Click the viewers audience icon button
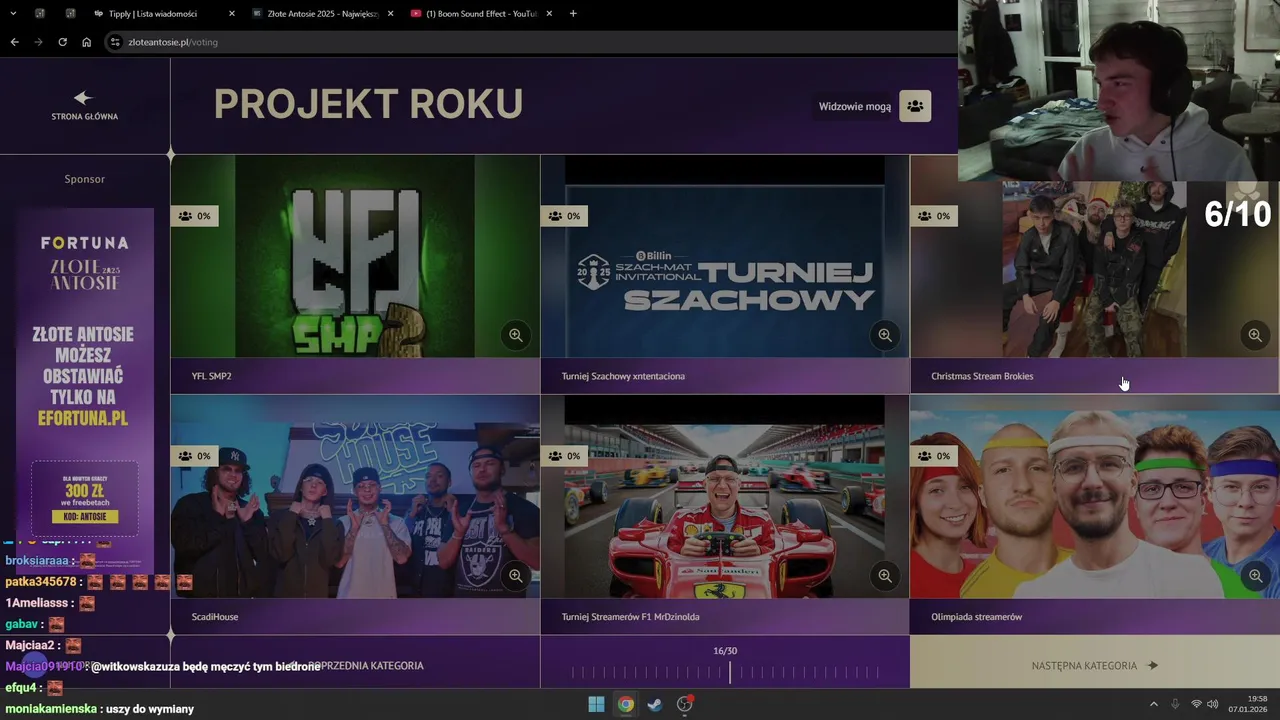 click(915, 106)
